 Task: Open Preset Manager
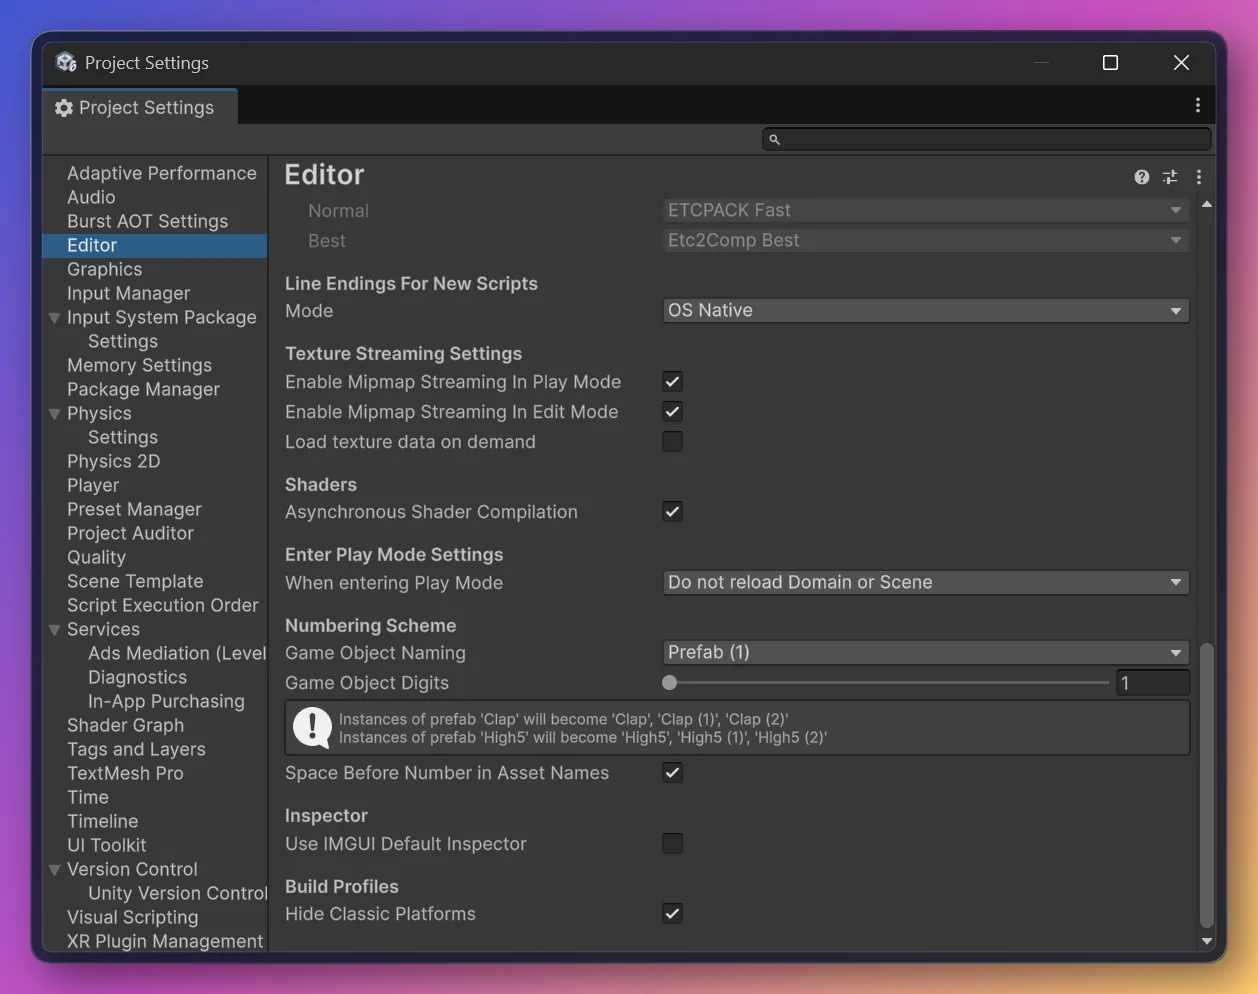click(135, 509)
